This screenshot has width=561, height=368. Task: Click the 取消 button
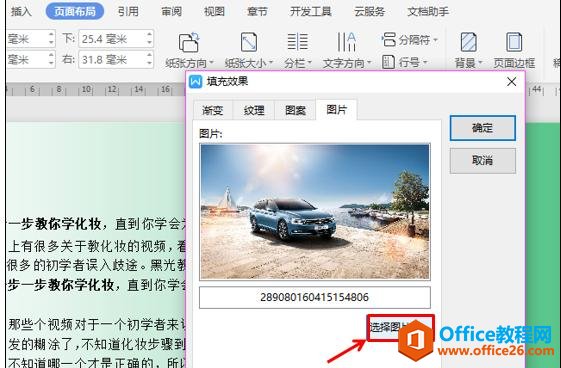(x=482, y=161)
